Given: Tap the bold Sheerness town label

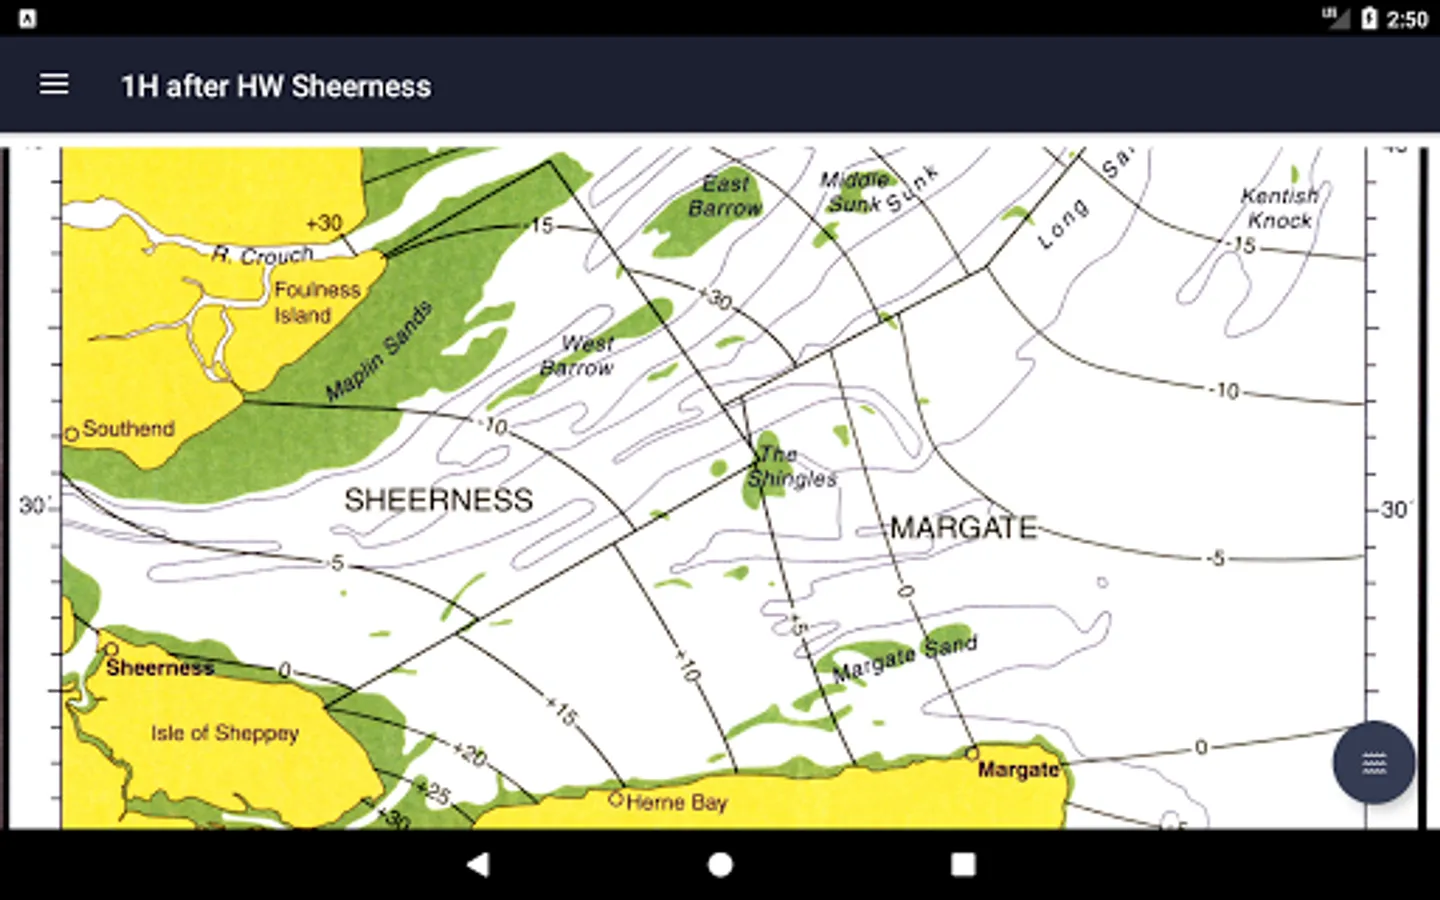Looking at the screenshot, I should pos(160,668).
